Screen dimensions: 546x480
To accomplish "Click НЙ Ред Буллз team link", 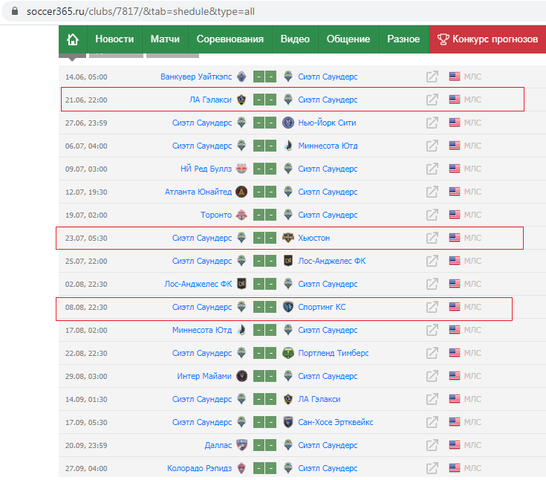I will 206,169.
